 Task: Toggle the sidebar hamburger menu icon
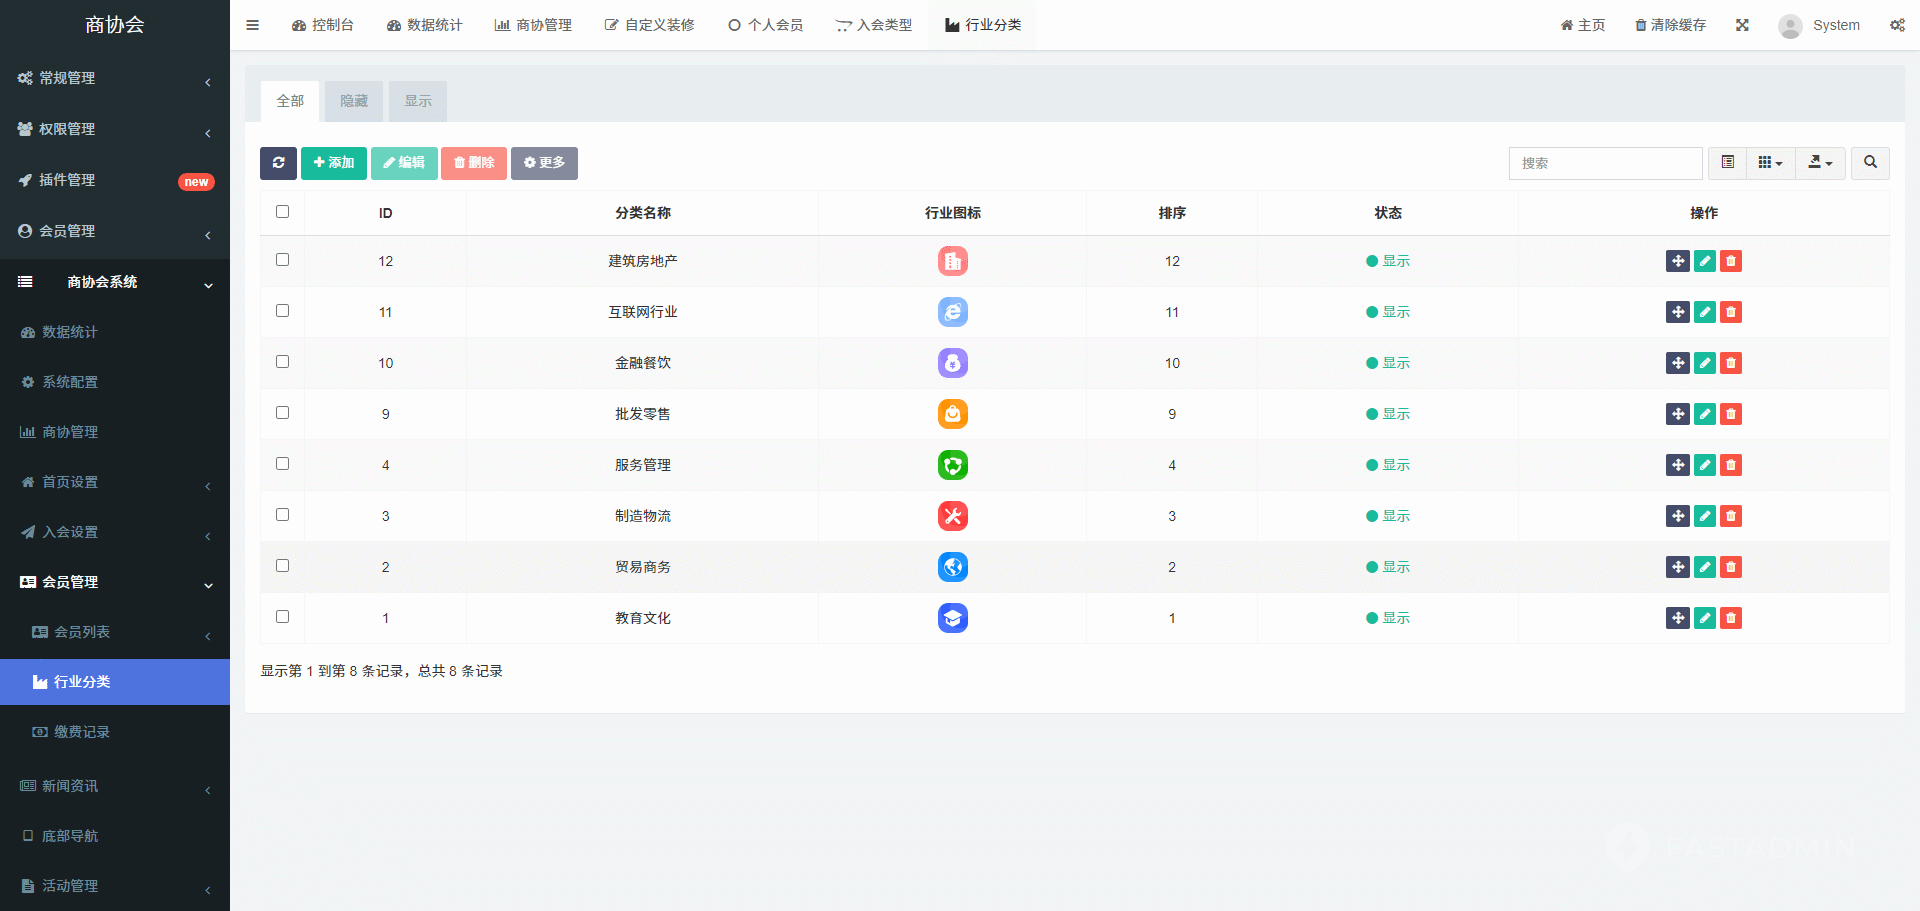point(253,25)
